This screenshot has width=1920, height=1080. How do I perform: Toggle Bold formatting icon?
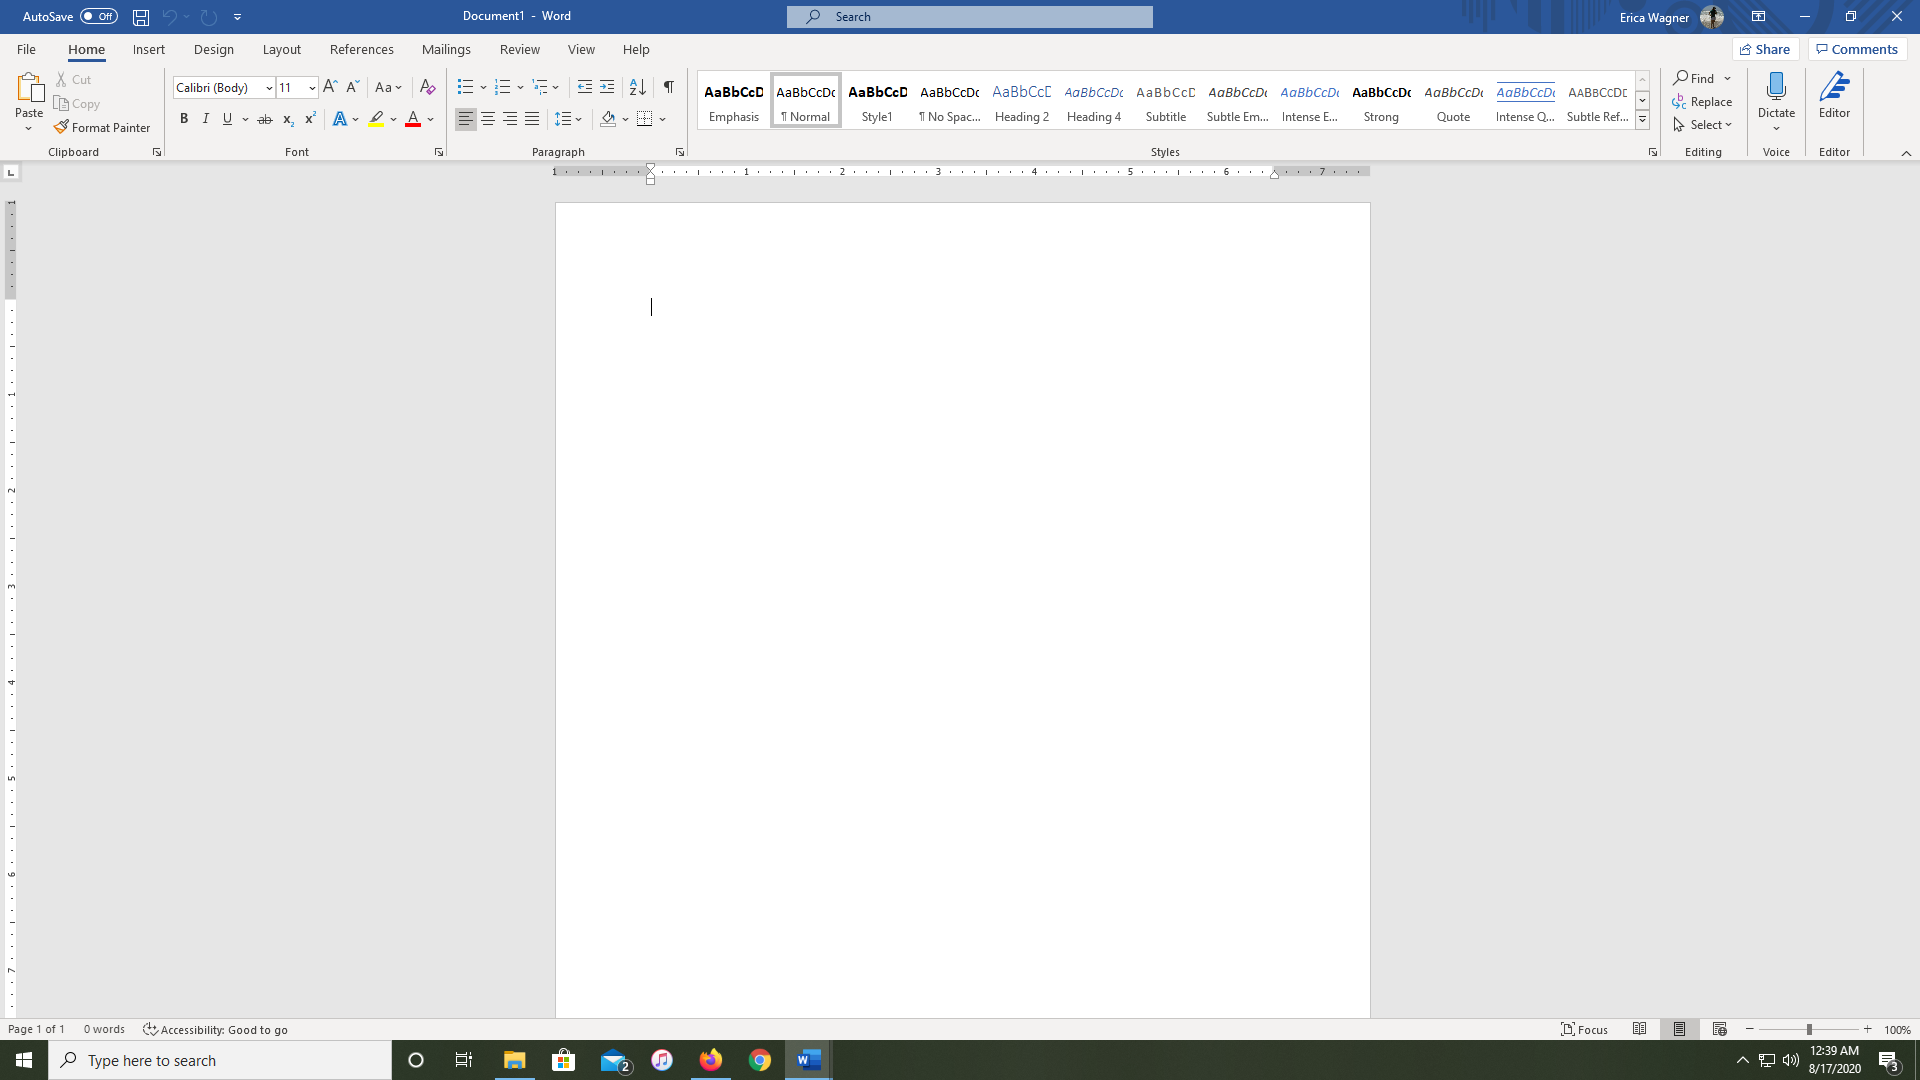coord(183,119)
